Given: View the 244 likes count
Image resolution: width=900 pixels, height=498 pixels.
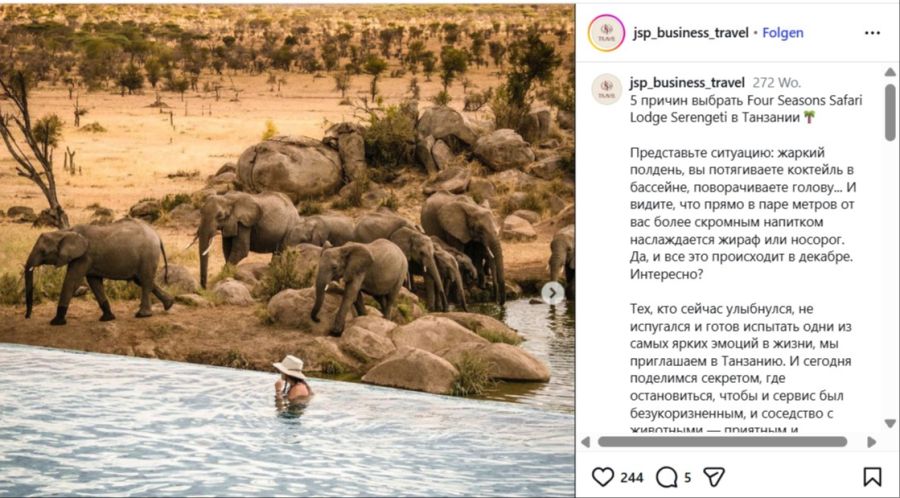Looking at the screenshot, I should (632, 478).
